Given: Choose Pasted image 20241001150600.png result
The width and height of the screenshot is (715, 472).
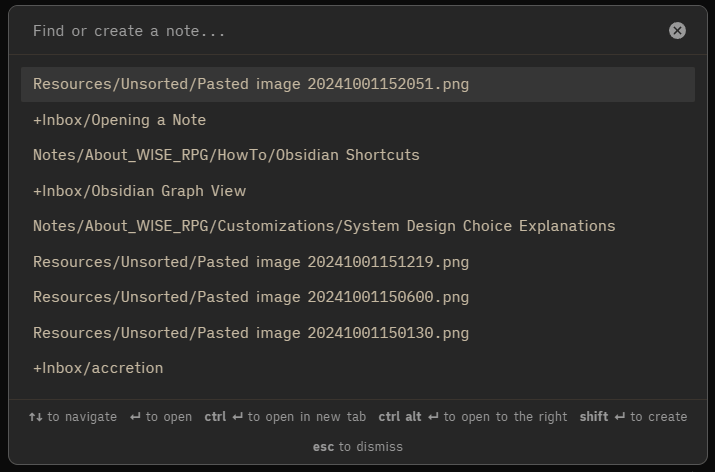Looking at the screenshot, I should pos(251,297).
